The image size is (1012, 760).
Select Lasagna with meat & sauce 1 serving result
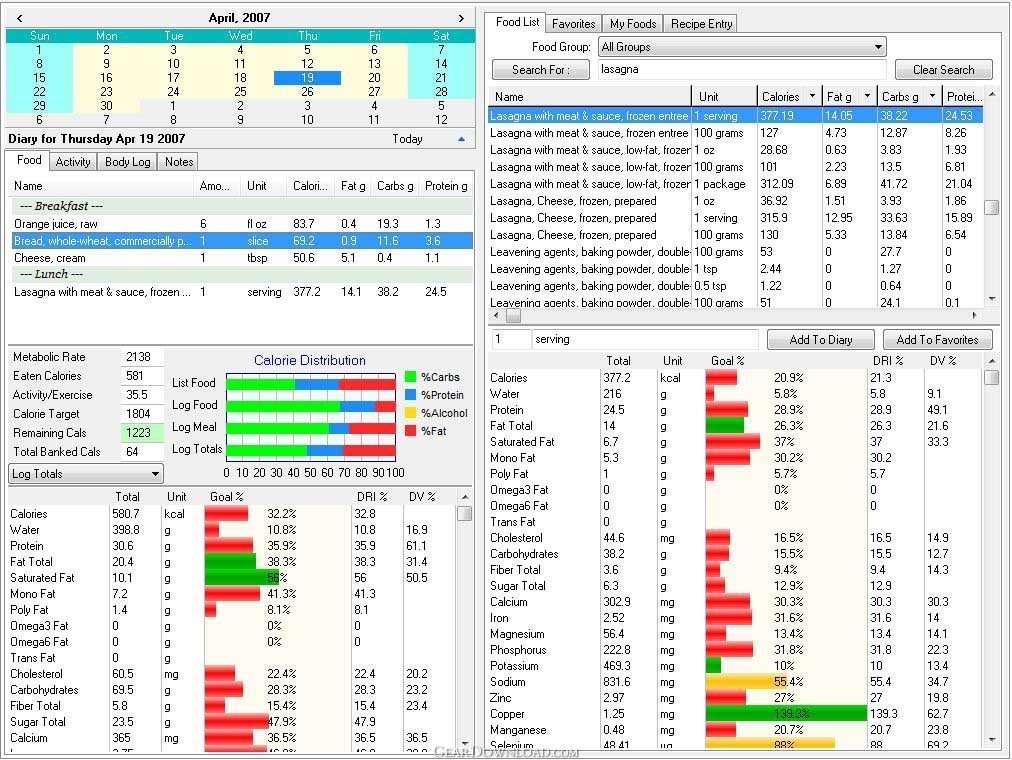[736, 116]
